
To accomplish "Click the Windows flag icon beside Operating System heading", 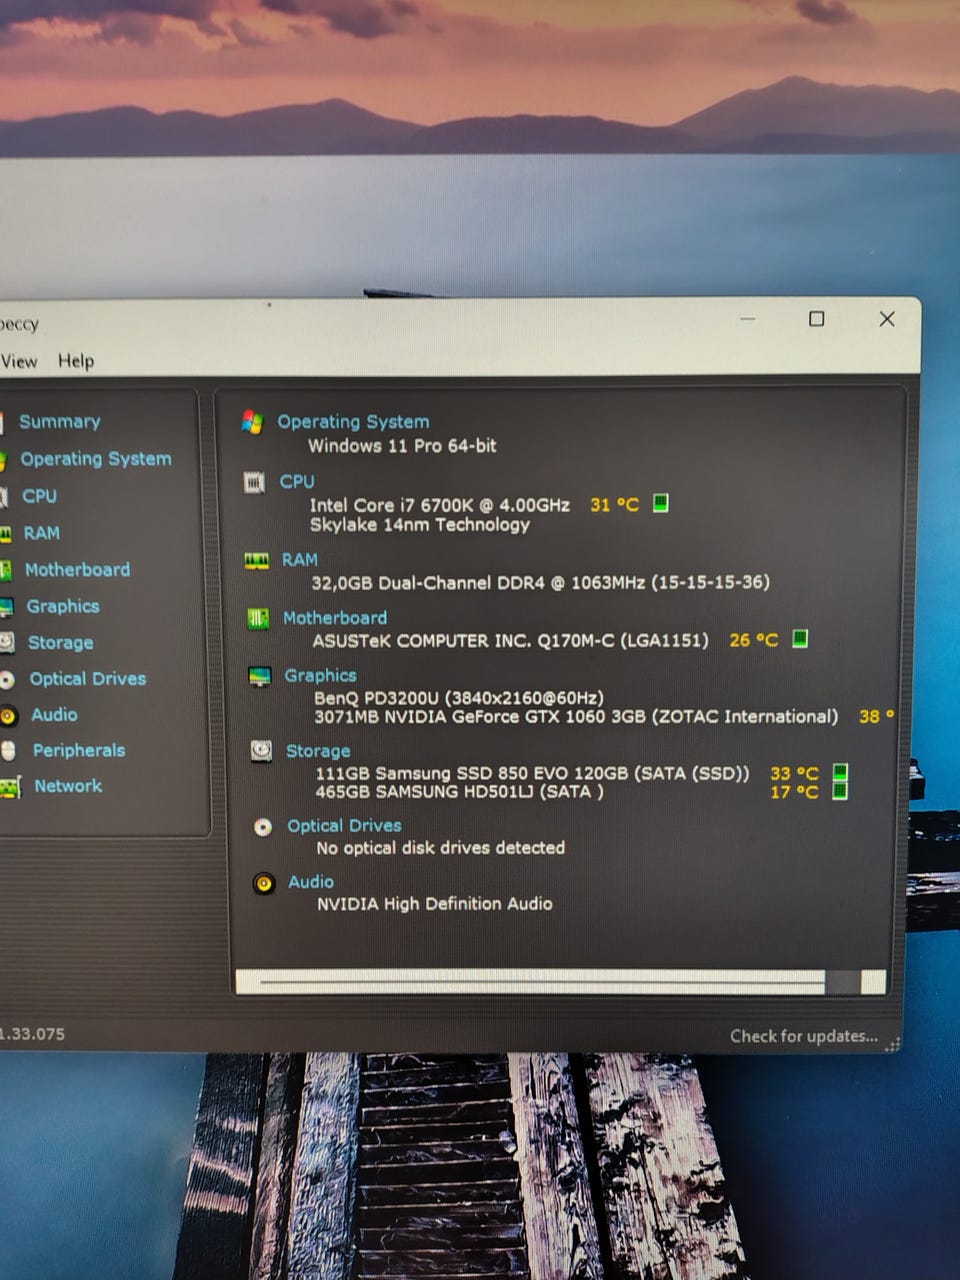I will (x=252, y=422).
